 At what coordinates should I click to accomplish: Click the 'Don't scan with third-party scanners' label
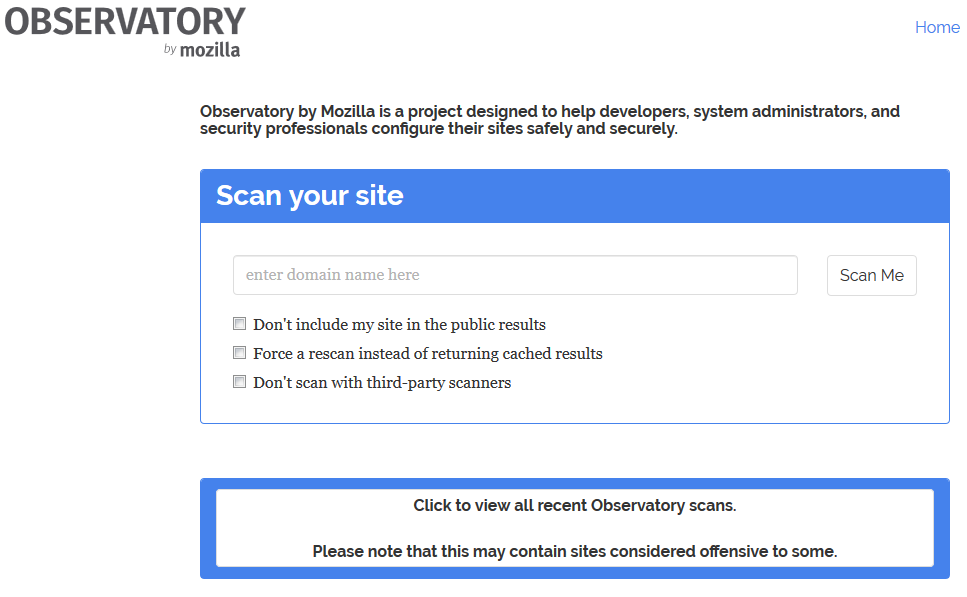pos(382,382)
